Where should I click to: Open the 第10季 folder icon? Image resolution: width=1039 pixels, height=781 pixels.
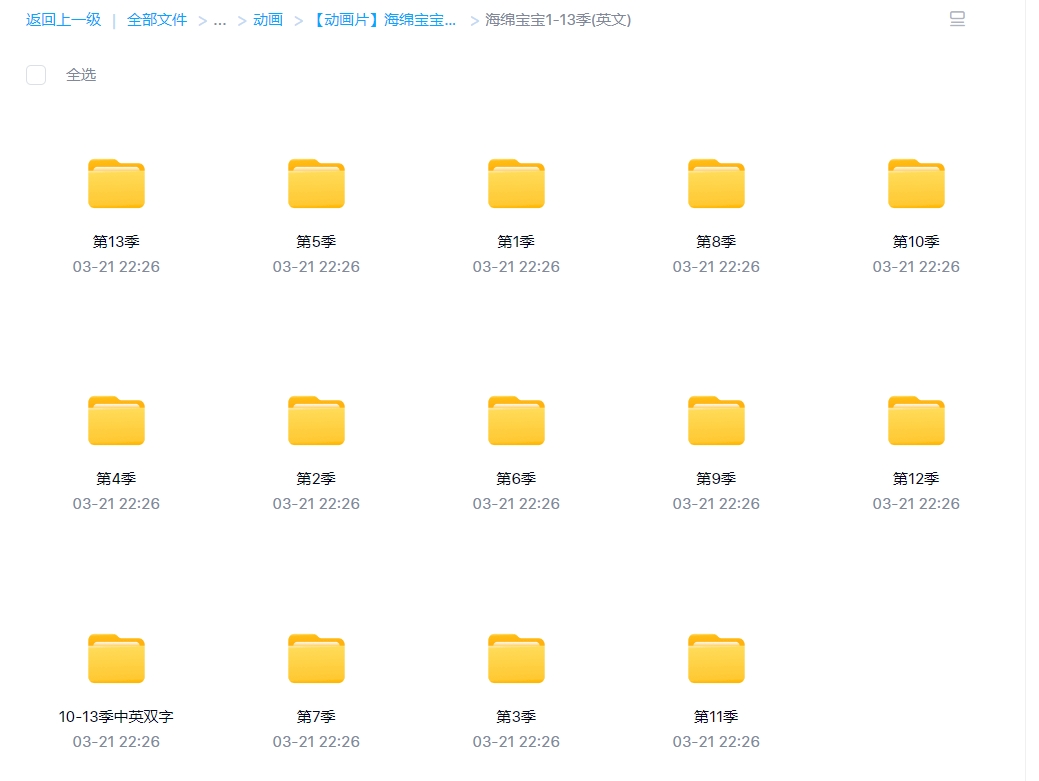pyautogui.click(x=916, y=184)
